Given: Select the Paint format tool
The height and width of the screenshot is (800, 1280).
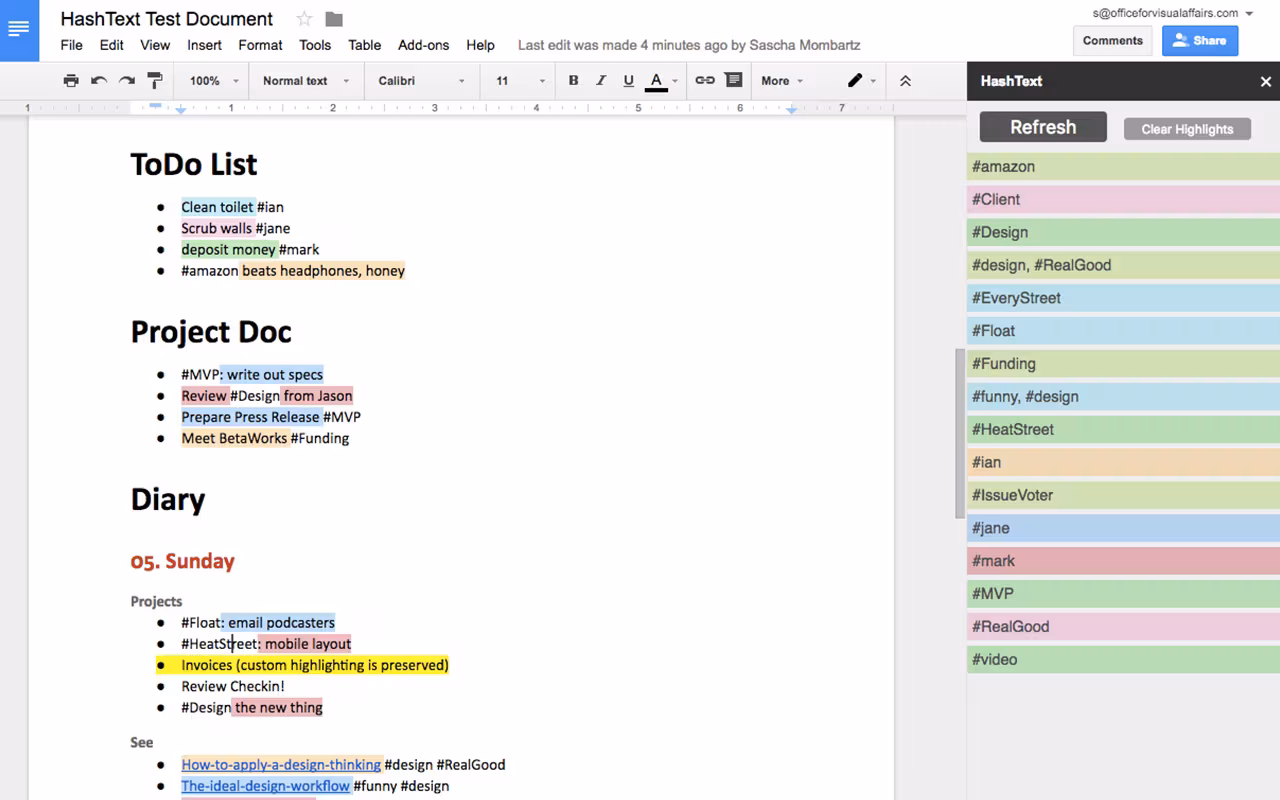Looking at the screenshot, I should pos(155,81).
